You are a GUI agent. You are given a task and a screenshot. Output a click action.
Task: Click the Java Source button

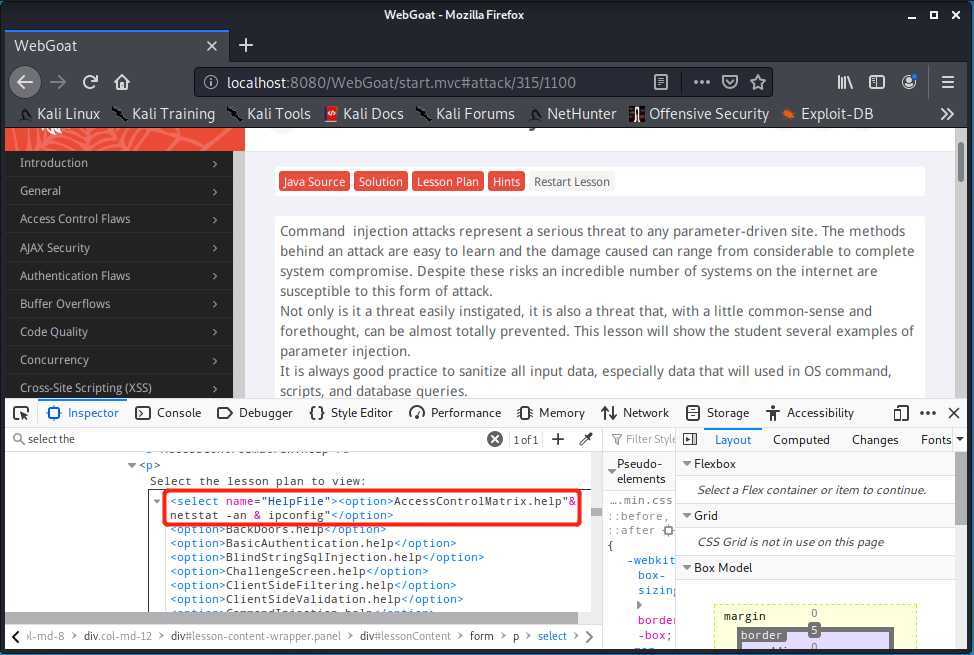point(313,181)
